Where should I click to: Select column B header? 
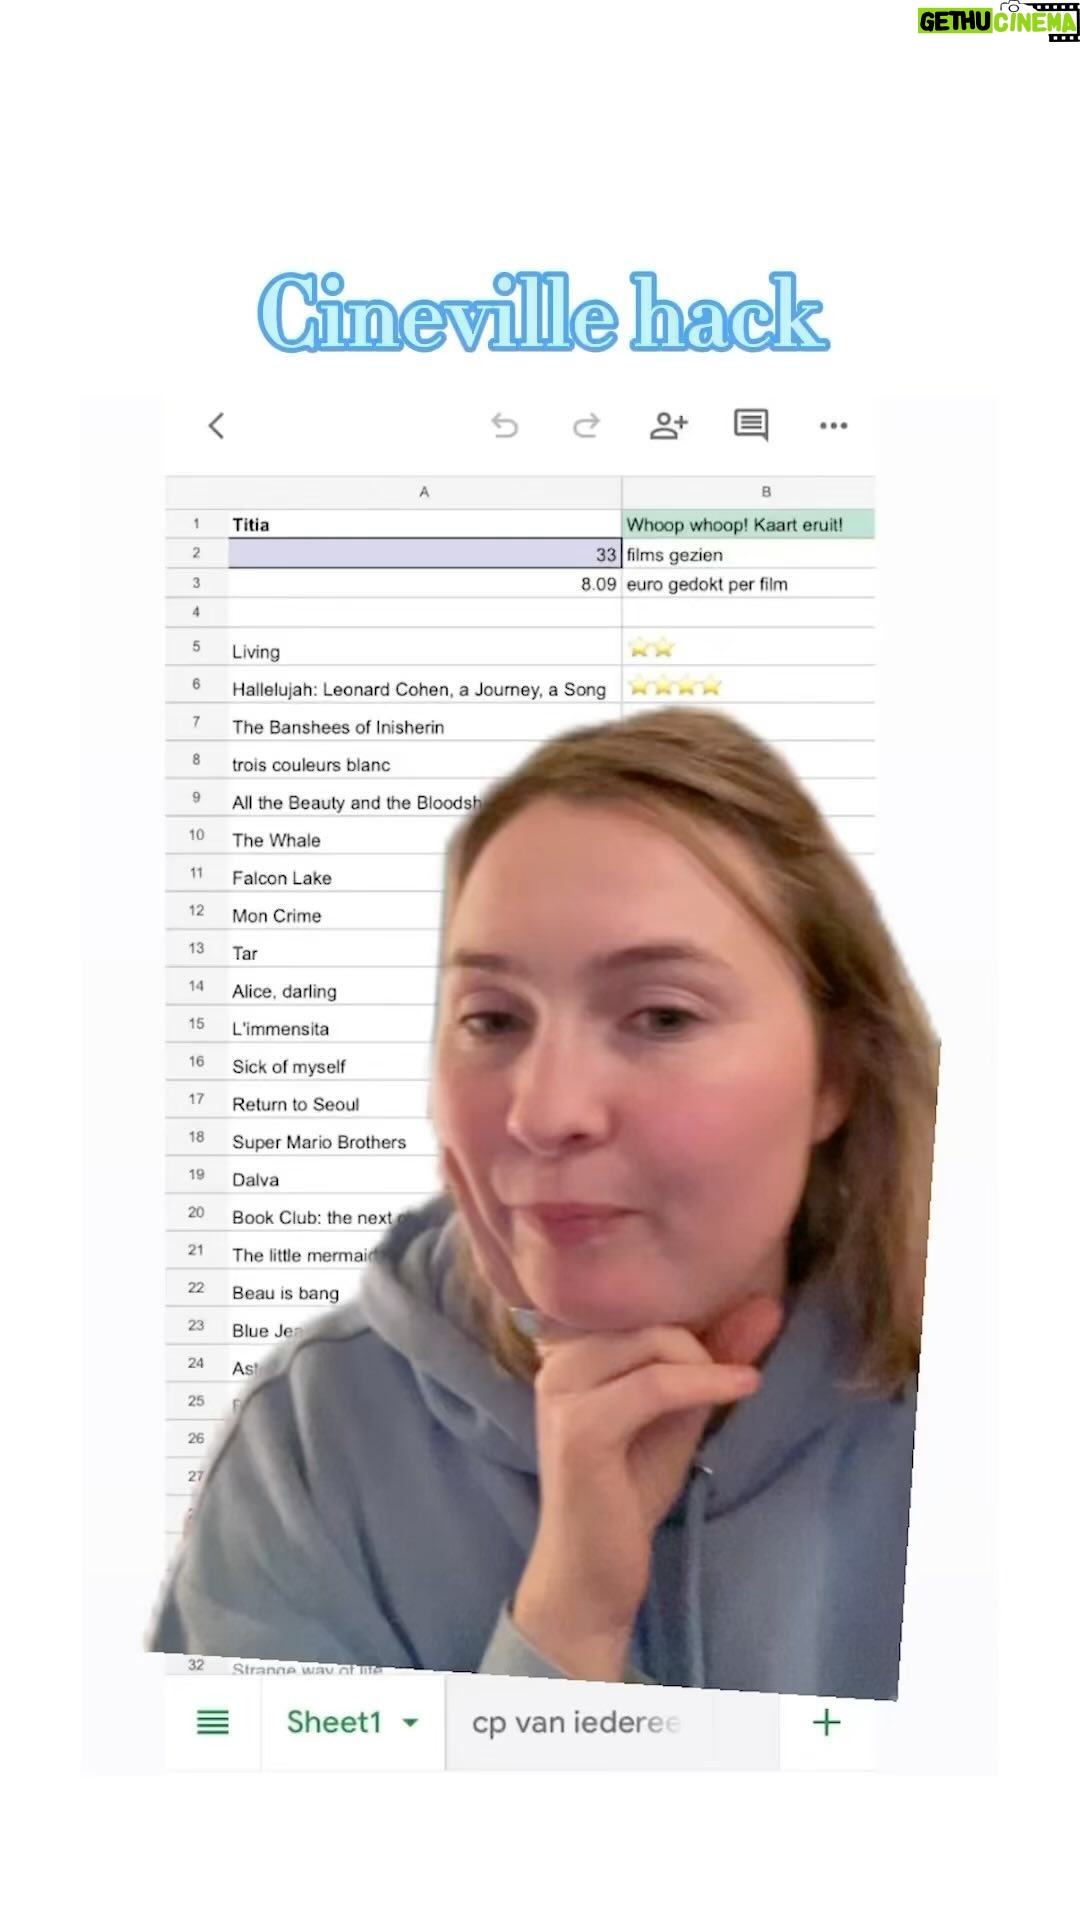click(748, 492)
